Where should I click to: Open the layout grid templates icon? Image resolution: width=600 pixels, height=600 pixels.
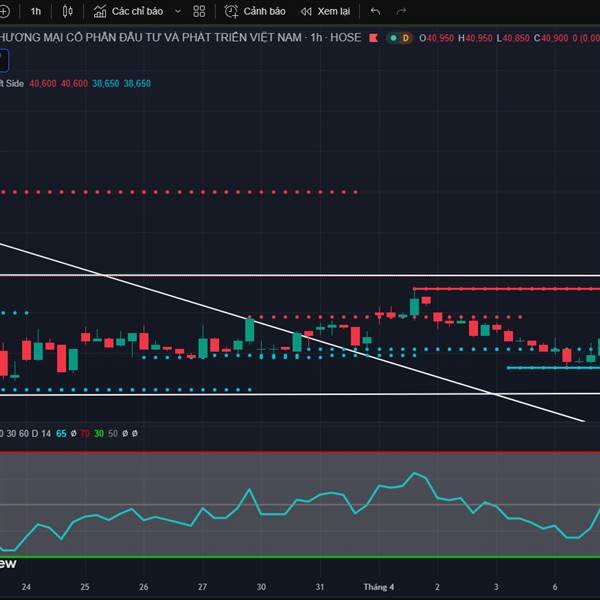[199, 11]
